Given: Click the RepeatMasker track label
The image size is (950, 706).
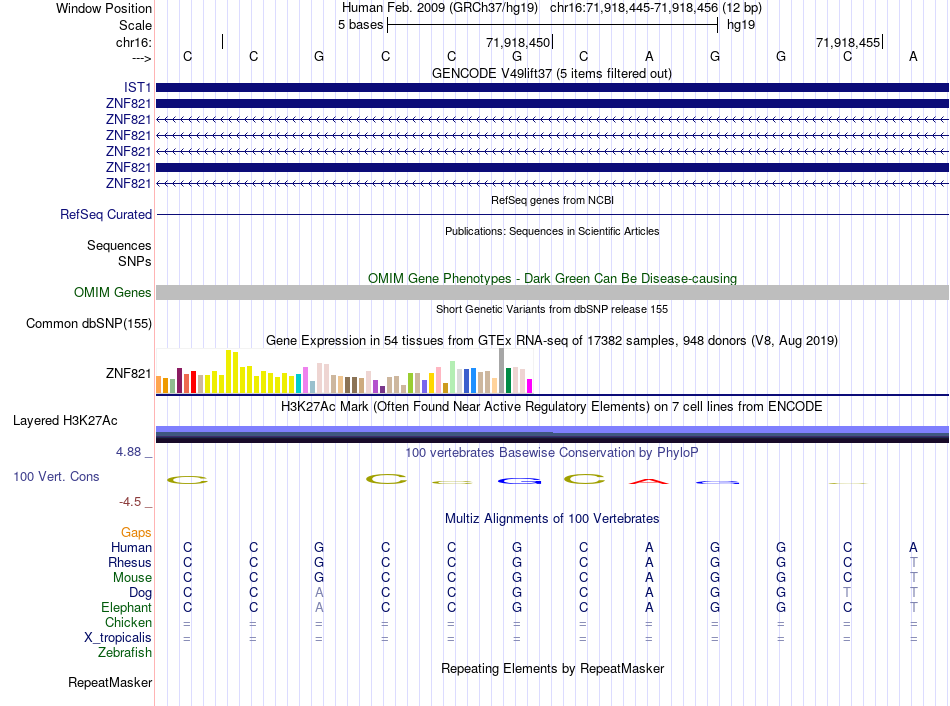Looking at the screenshot, I should coord(110,683).
